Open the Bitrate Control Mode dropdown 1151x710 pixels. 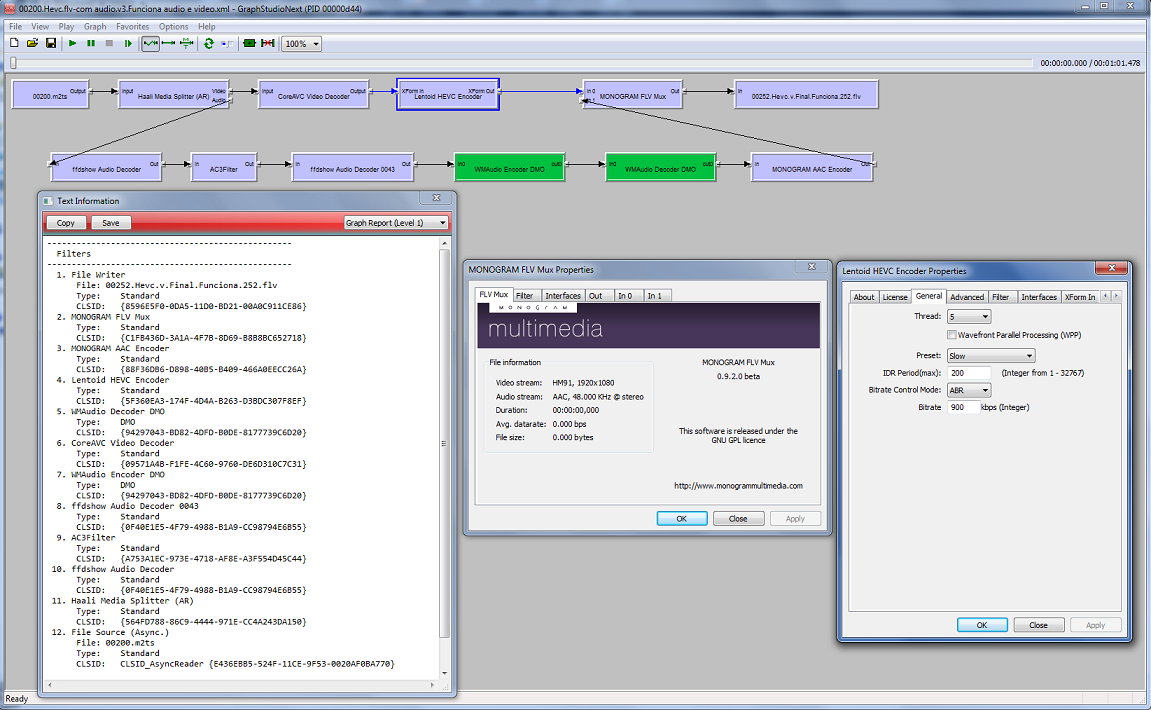[969, 391]
